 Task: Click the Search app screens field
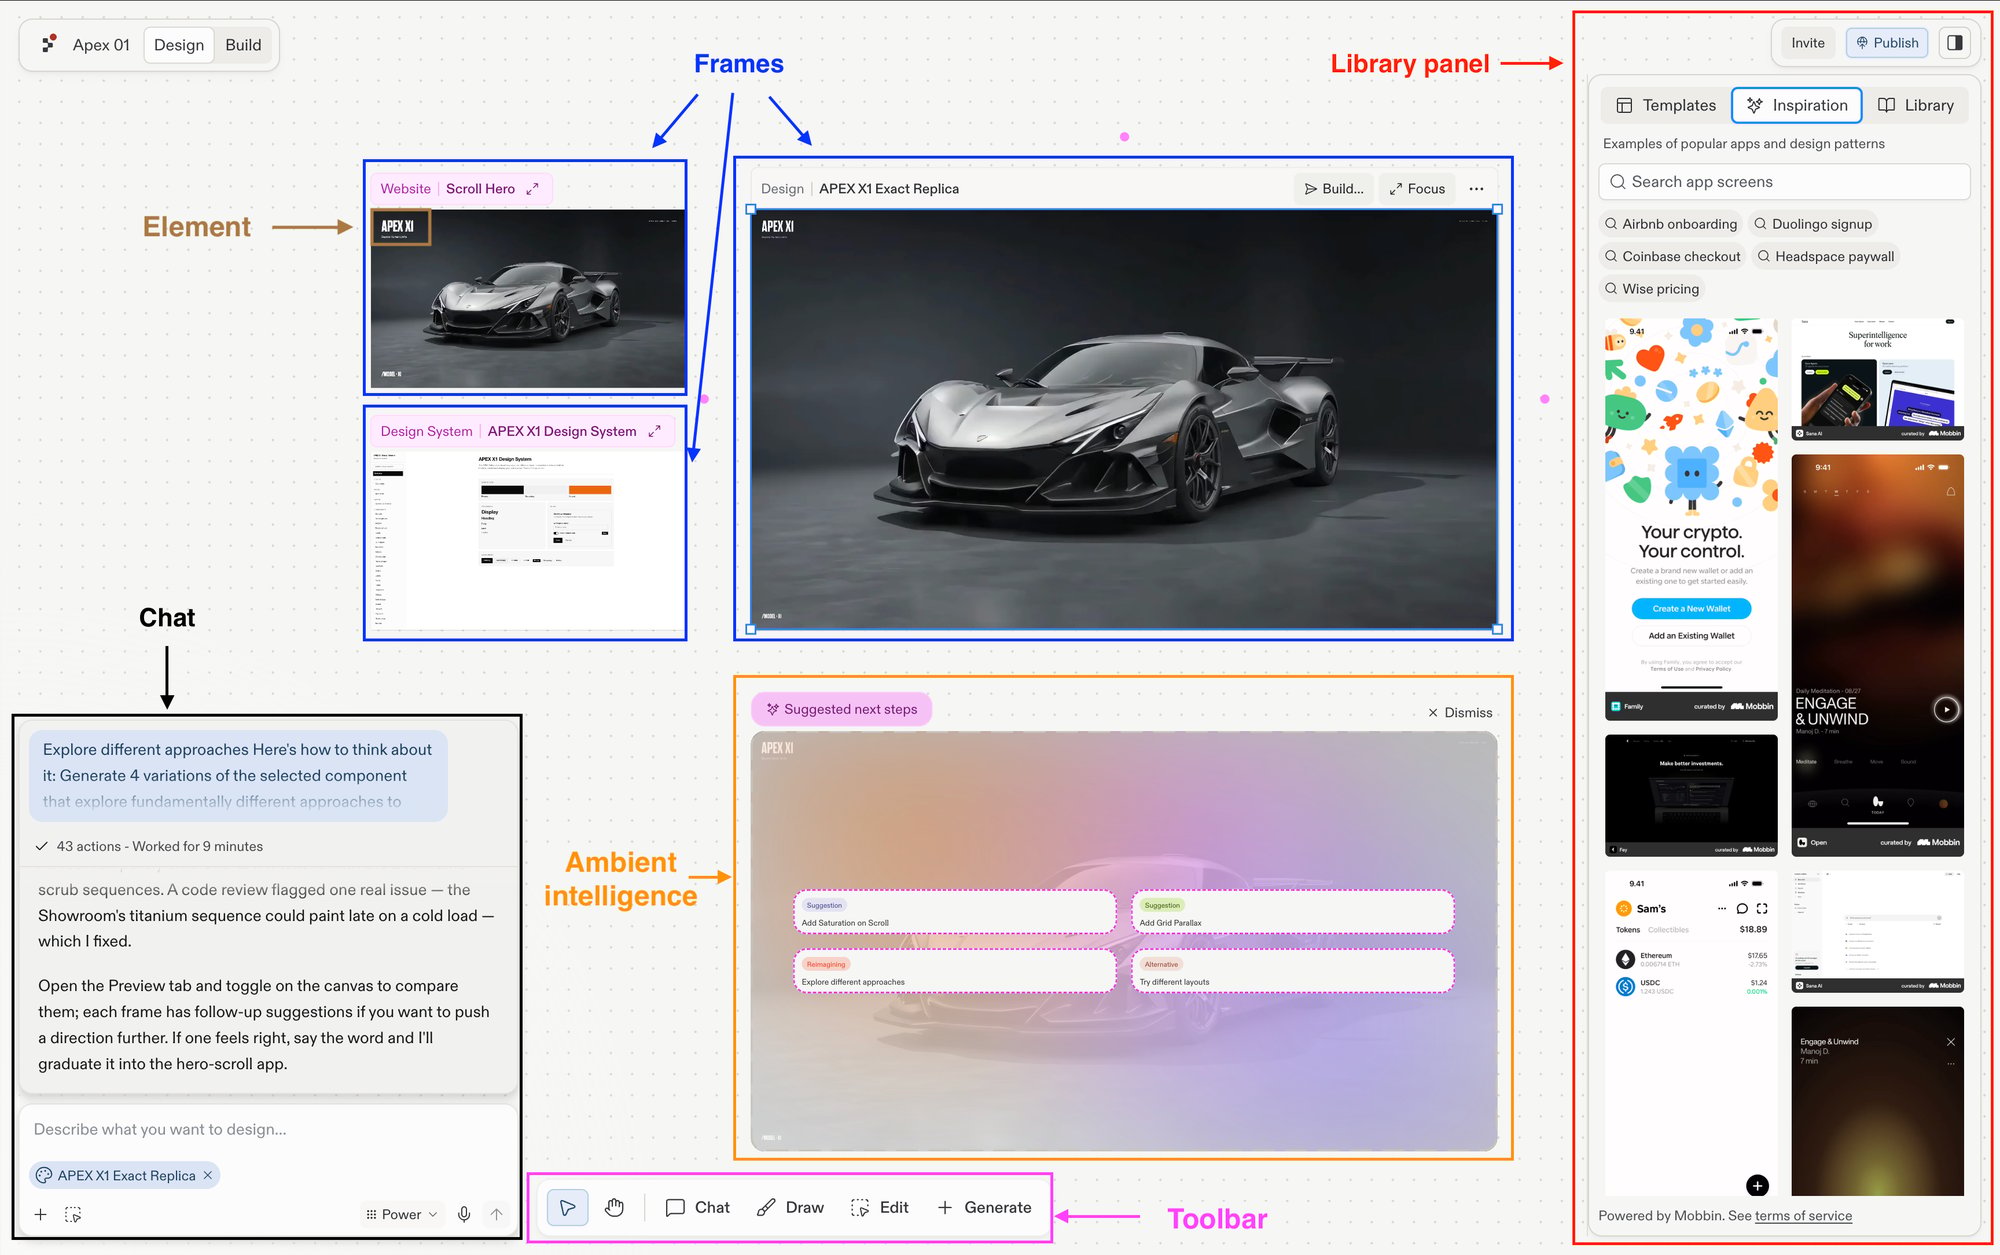1784,182
